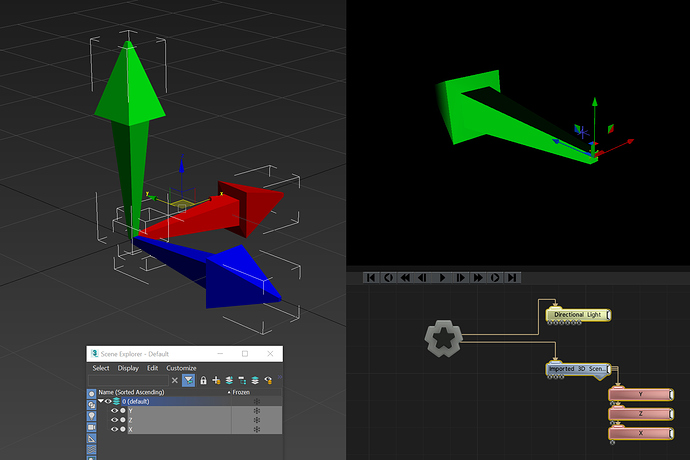Toggle display space warps wavy icon
Screen dimensions: 690x460
[x=92, y=449]
